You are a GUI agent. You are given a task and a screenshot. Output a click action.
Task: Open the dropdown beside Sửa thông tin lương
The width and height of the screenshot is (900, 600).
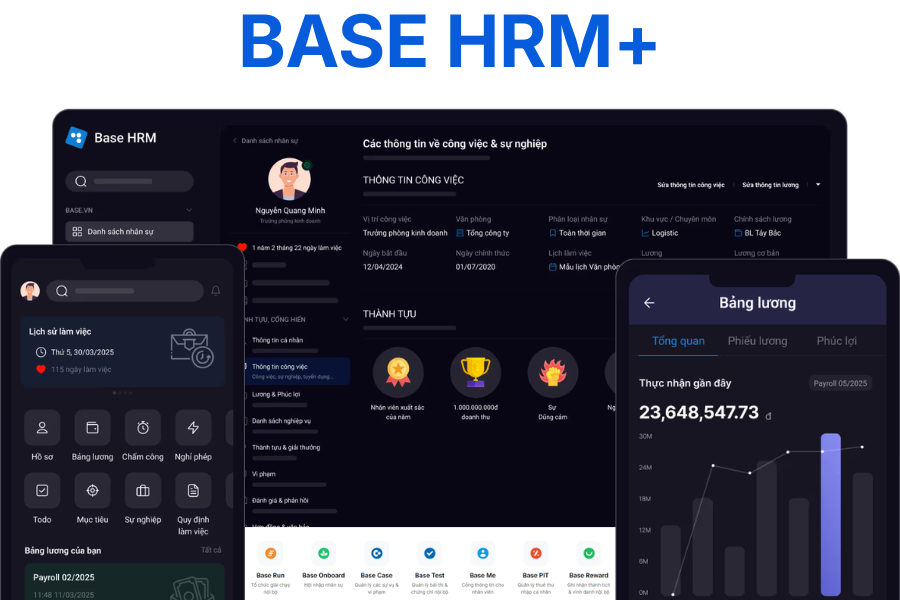coord(818,185)
